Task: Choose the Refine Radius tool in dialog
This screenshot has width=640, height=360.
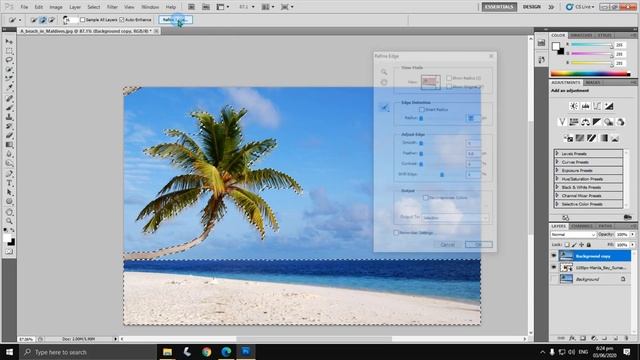Action: [384, 108]
